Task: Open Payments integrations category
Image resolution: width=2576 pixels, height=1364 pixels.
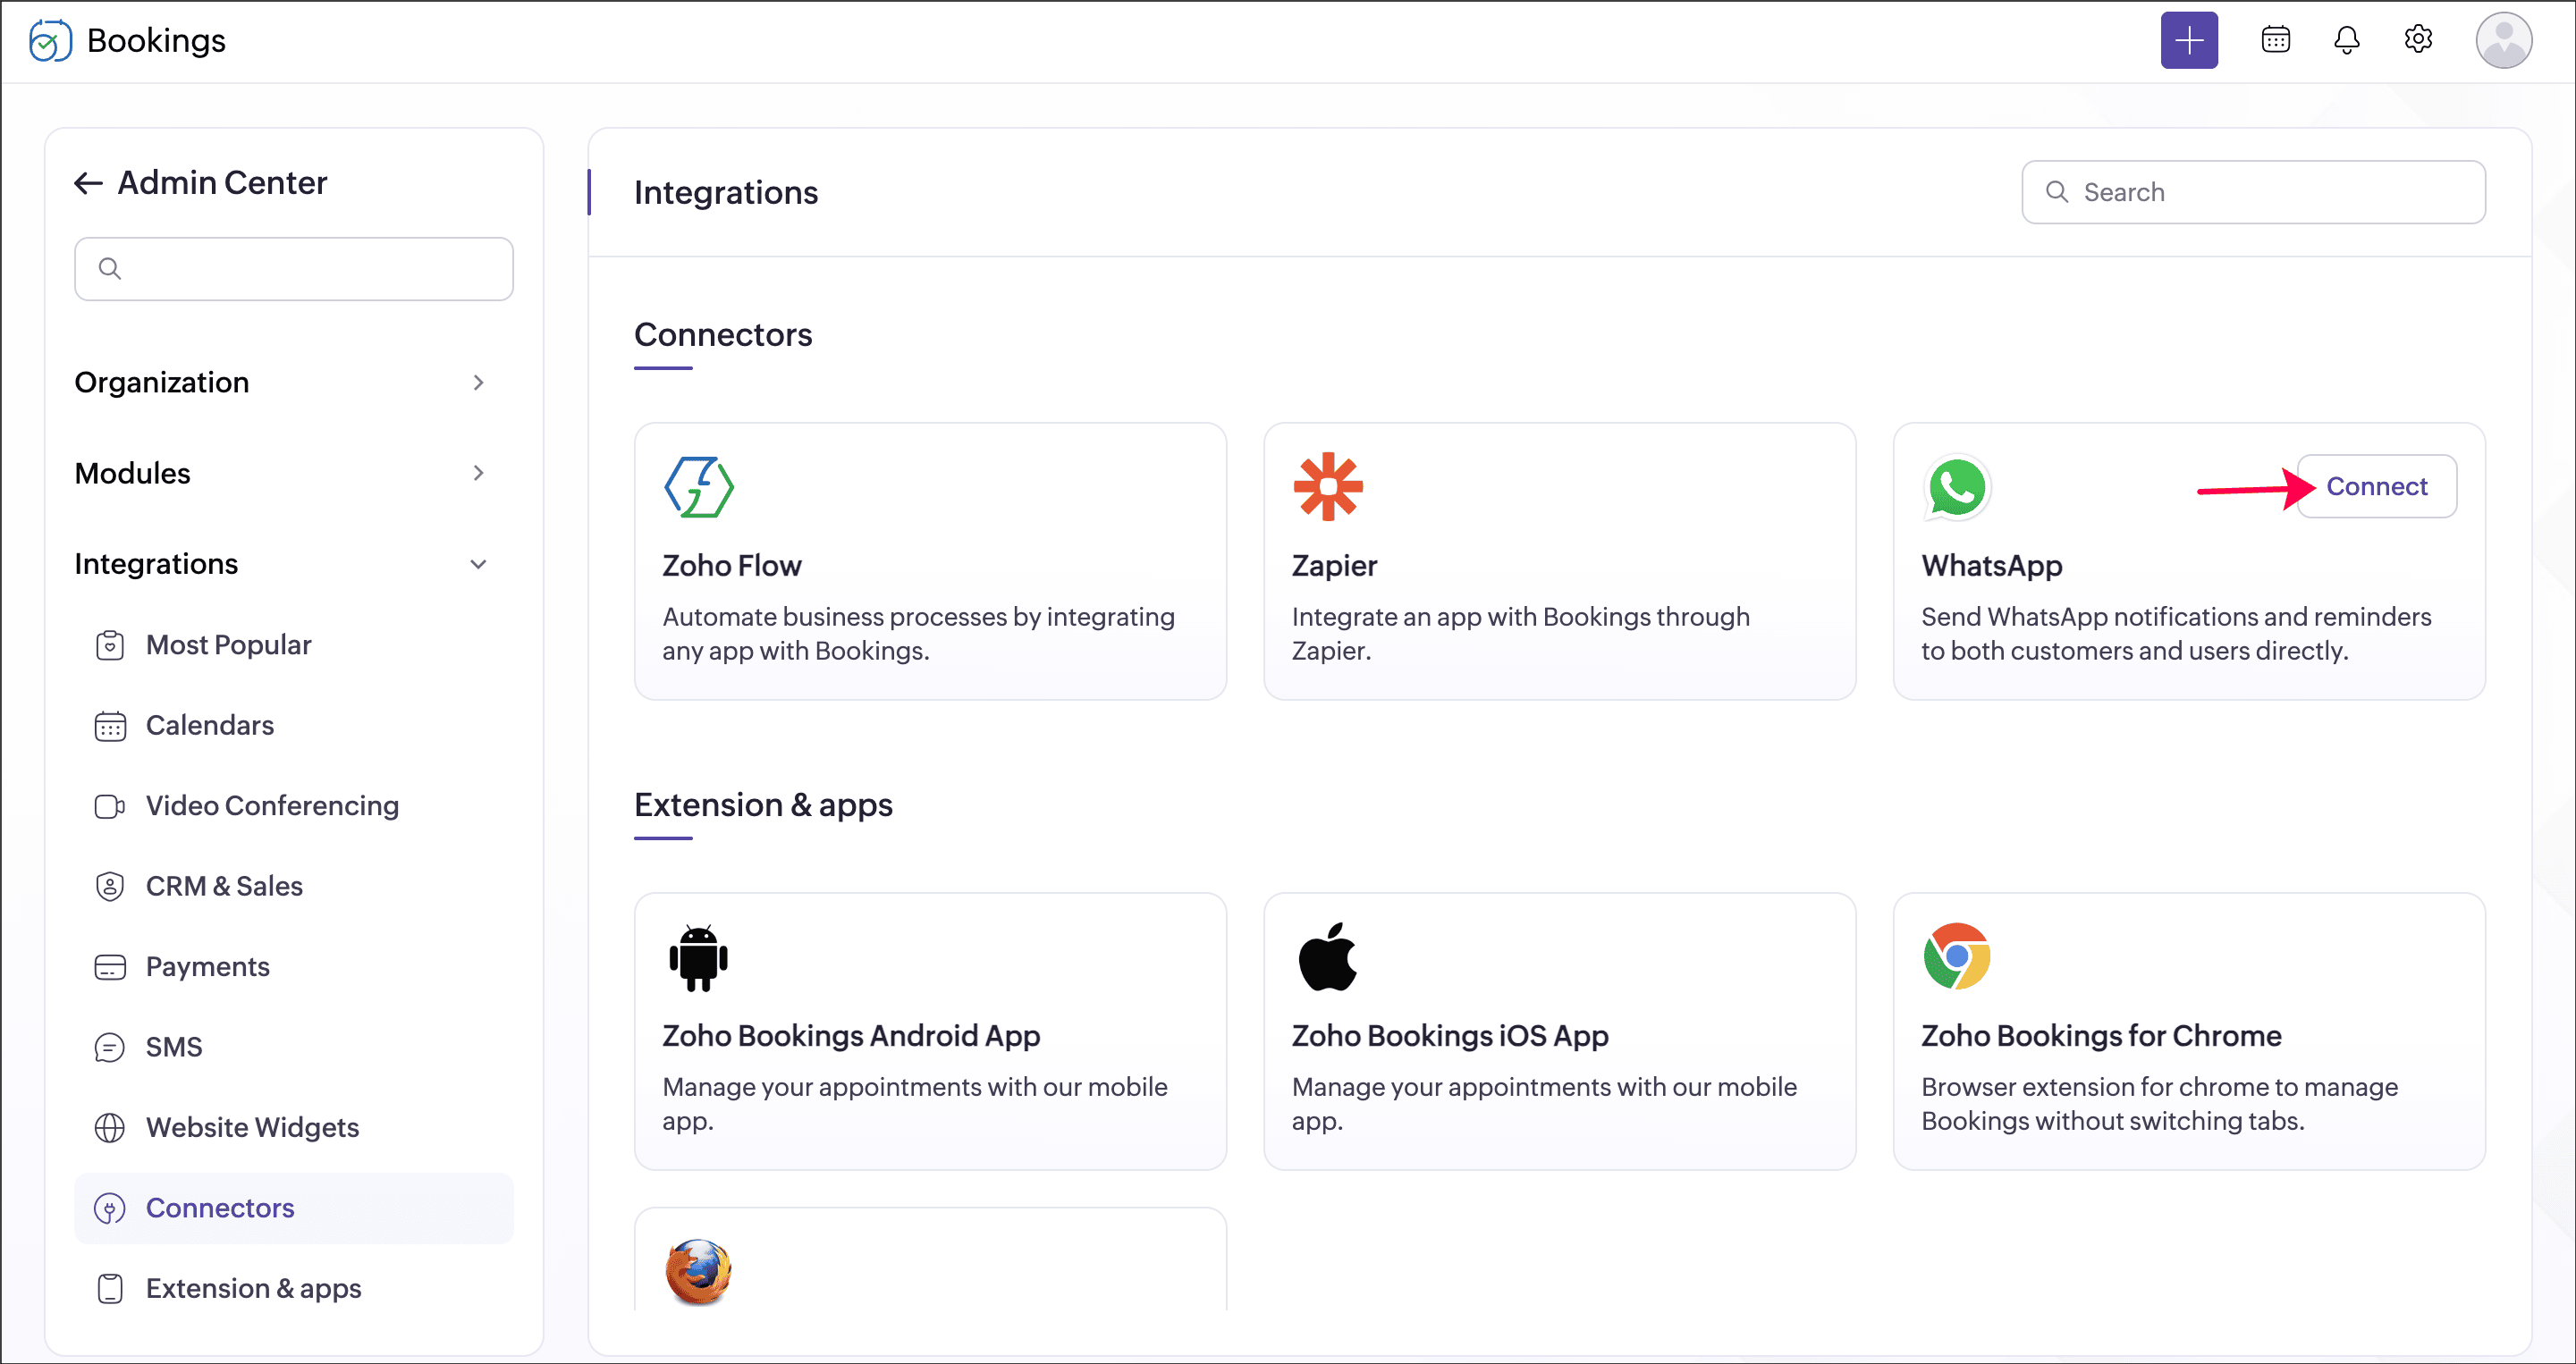Action: point(207,967)
